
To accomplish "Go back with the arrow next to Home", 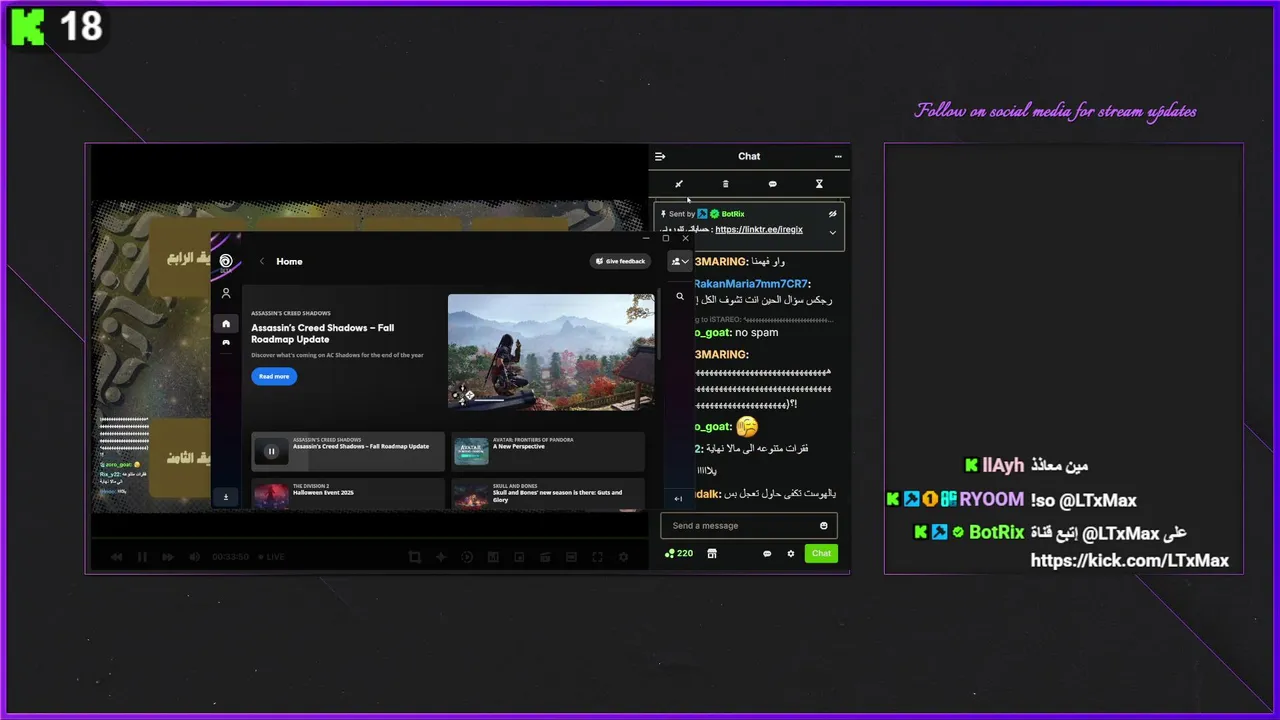I will tap(262, 261).
